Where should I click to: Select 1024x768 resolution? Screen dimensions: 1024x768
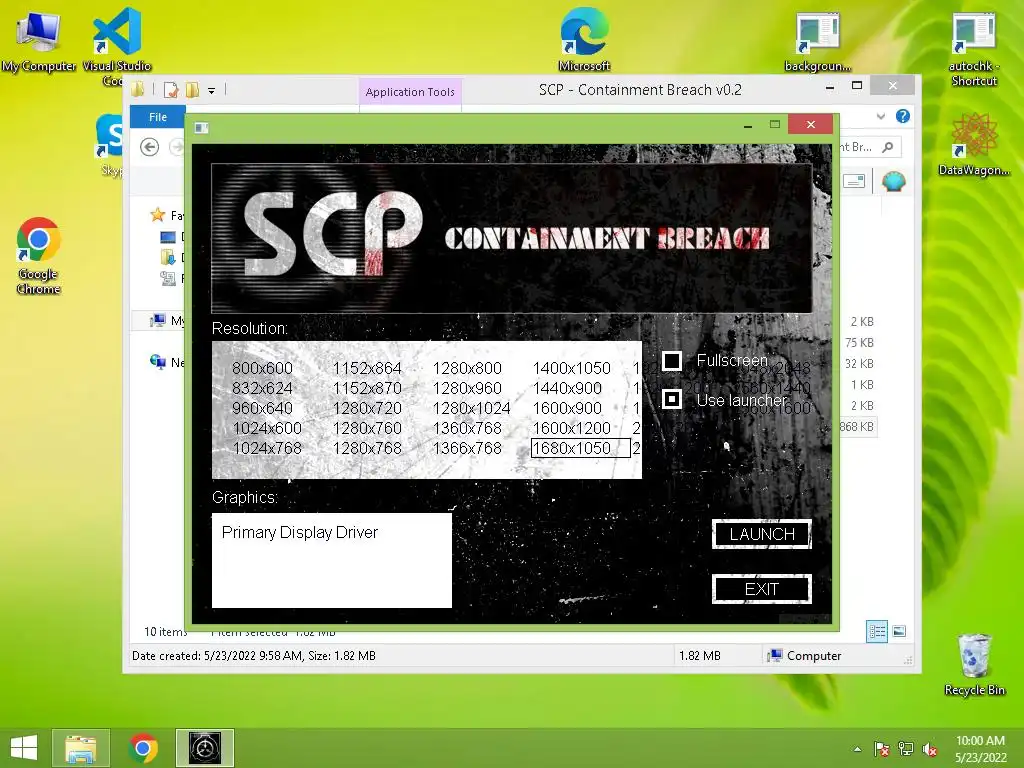(267, 449)
